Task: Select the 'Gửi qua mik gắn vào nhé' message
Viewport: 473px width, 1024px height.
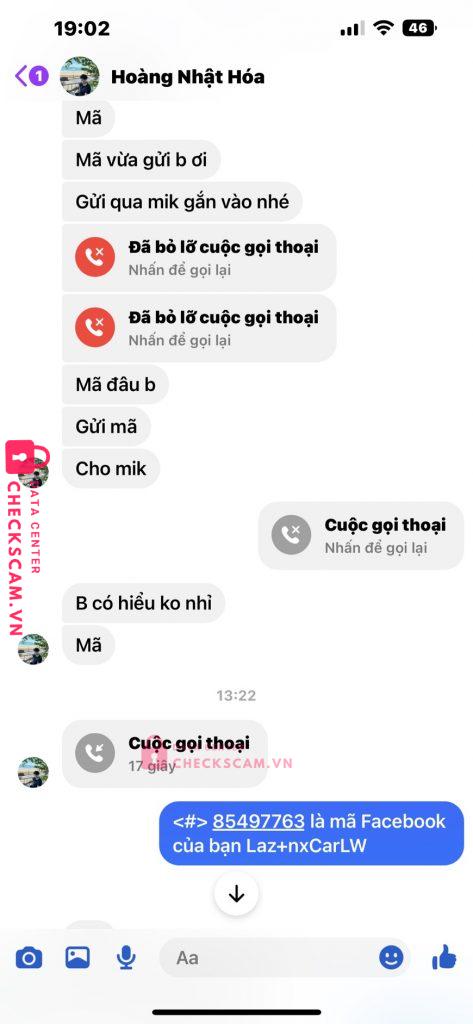Action: click(182, 201)
